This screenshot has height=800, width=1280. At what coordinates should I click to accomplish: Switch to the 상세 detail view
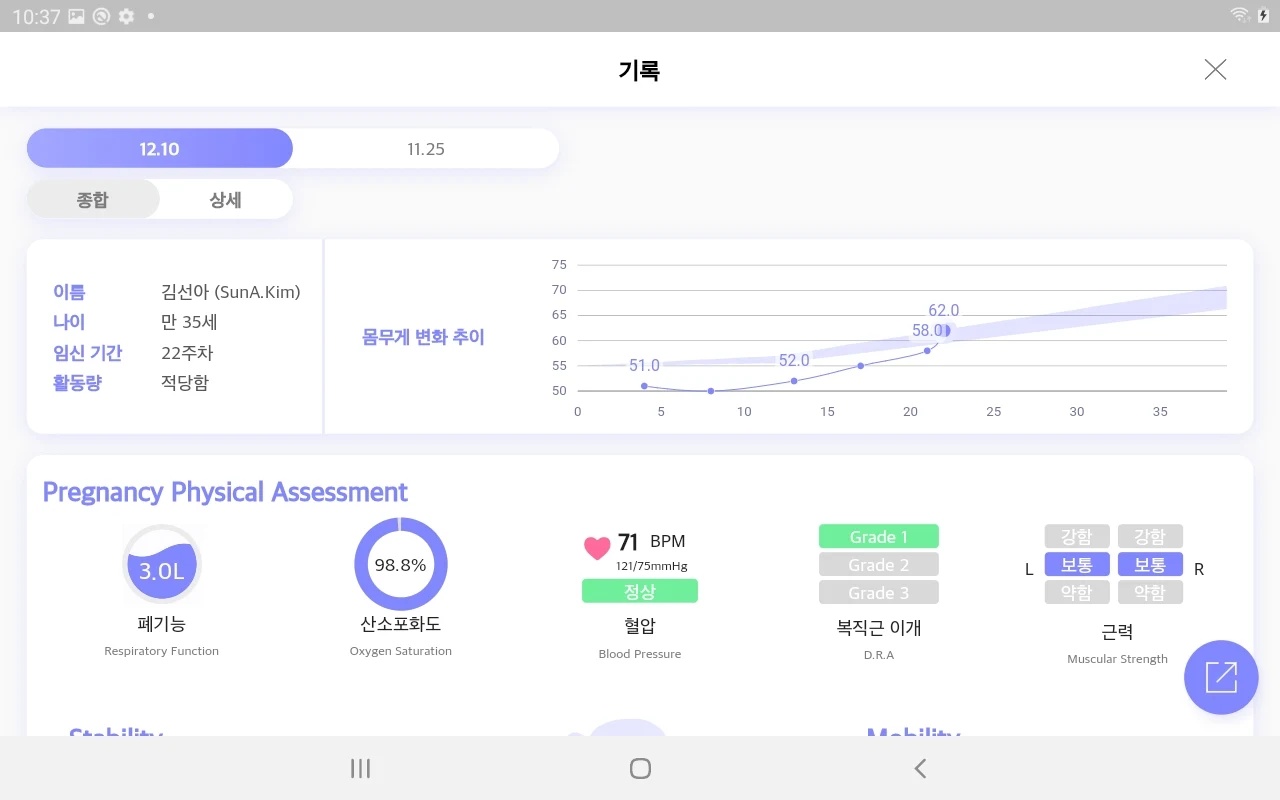coord(226,199)
